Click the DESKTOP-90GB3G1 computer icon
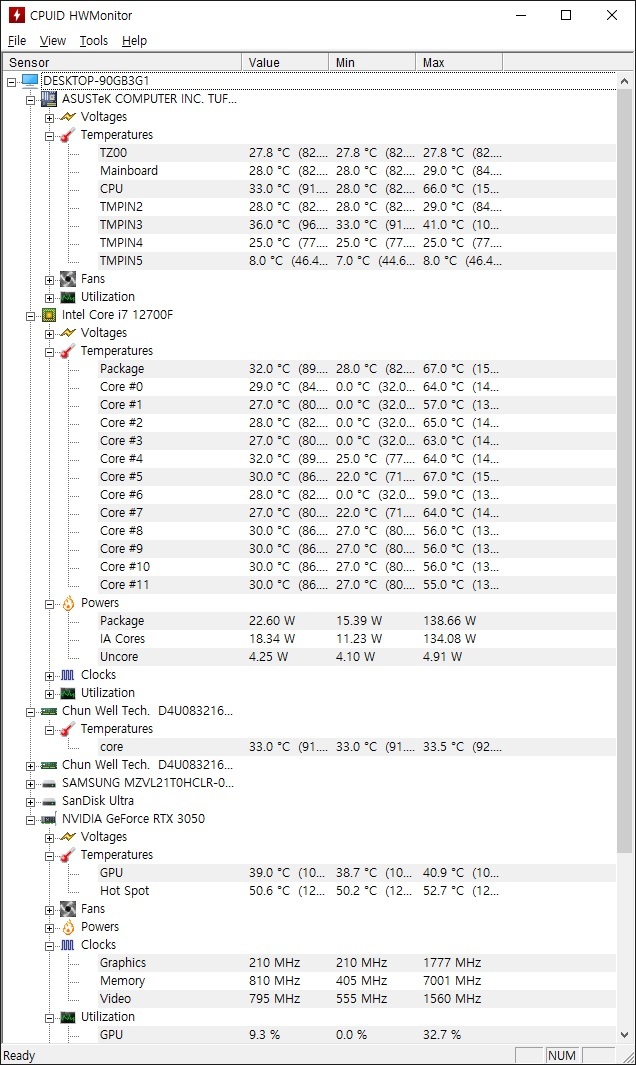636x1065 pixels. click(x=30, y=81)
